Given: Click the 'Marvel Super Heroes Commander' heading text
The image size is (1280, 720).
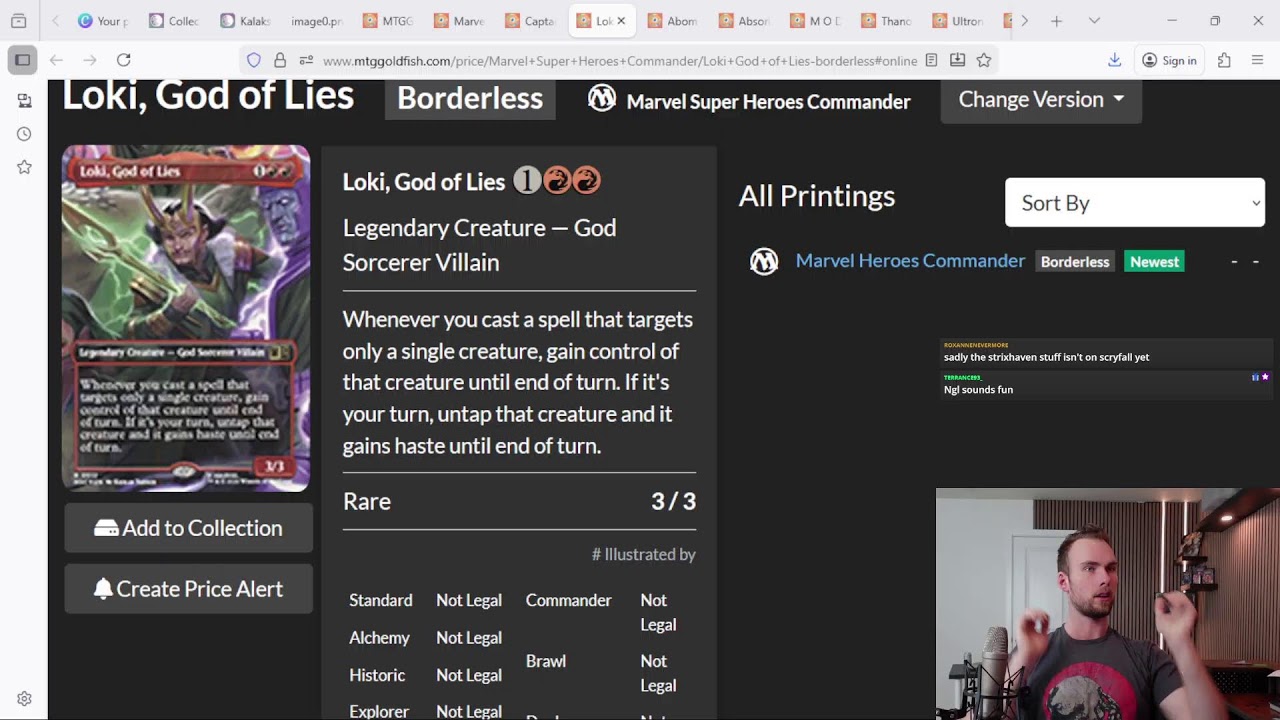Looking at the screenshot, I should [x=768, y=101].
